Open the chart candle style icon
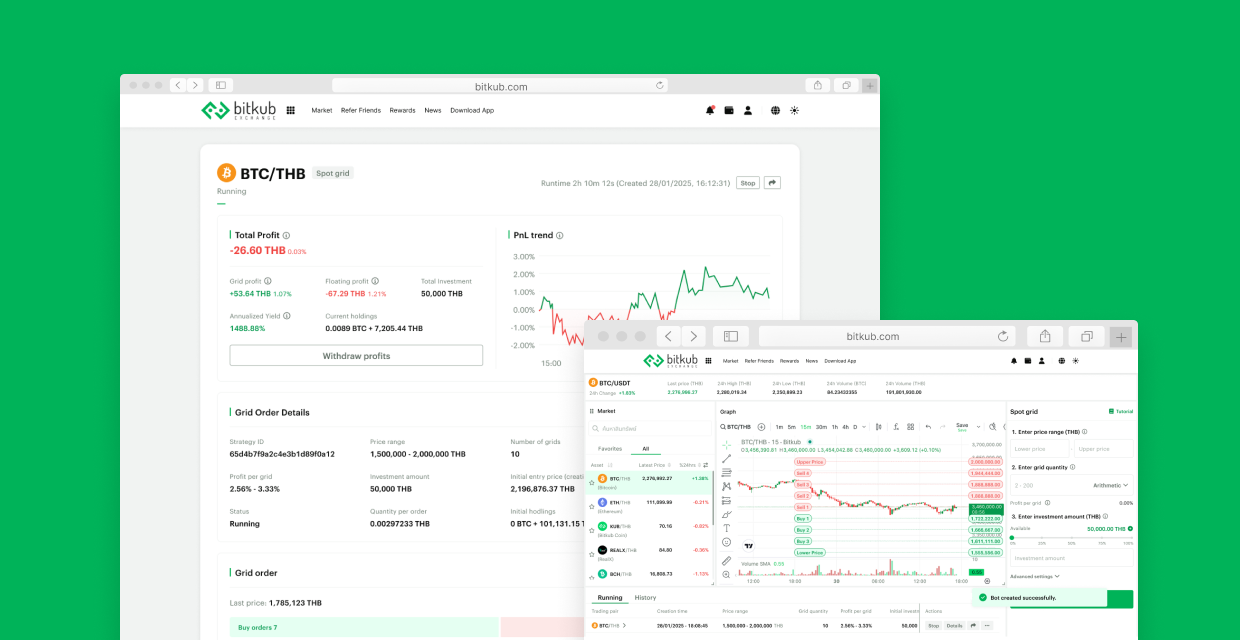The image size is (1240, 640). pos(879,427)
